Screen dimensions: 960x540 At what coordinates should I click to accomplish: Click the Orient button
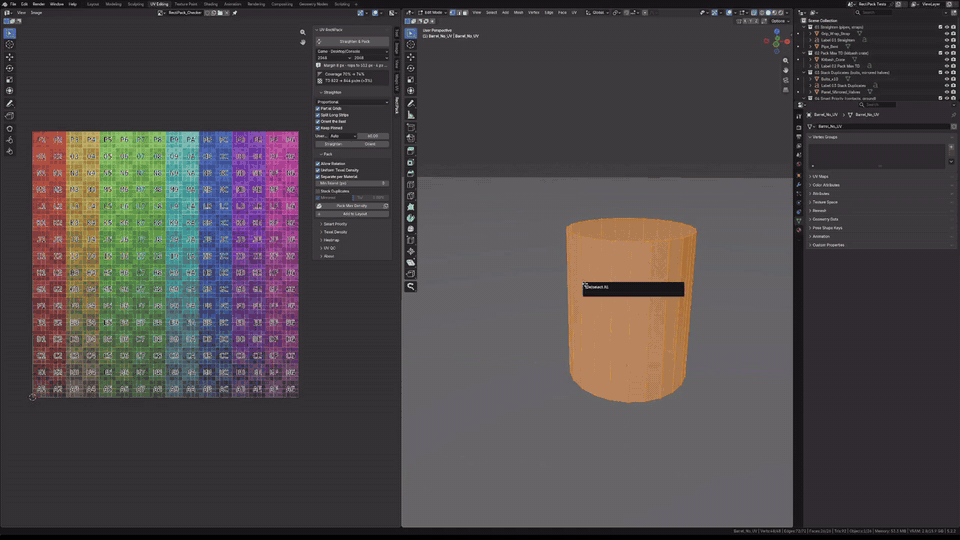click(370, 144)
